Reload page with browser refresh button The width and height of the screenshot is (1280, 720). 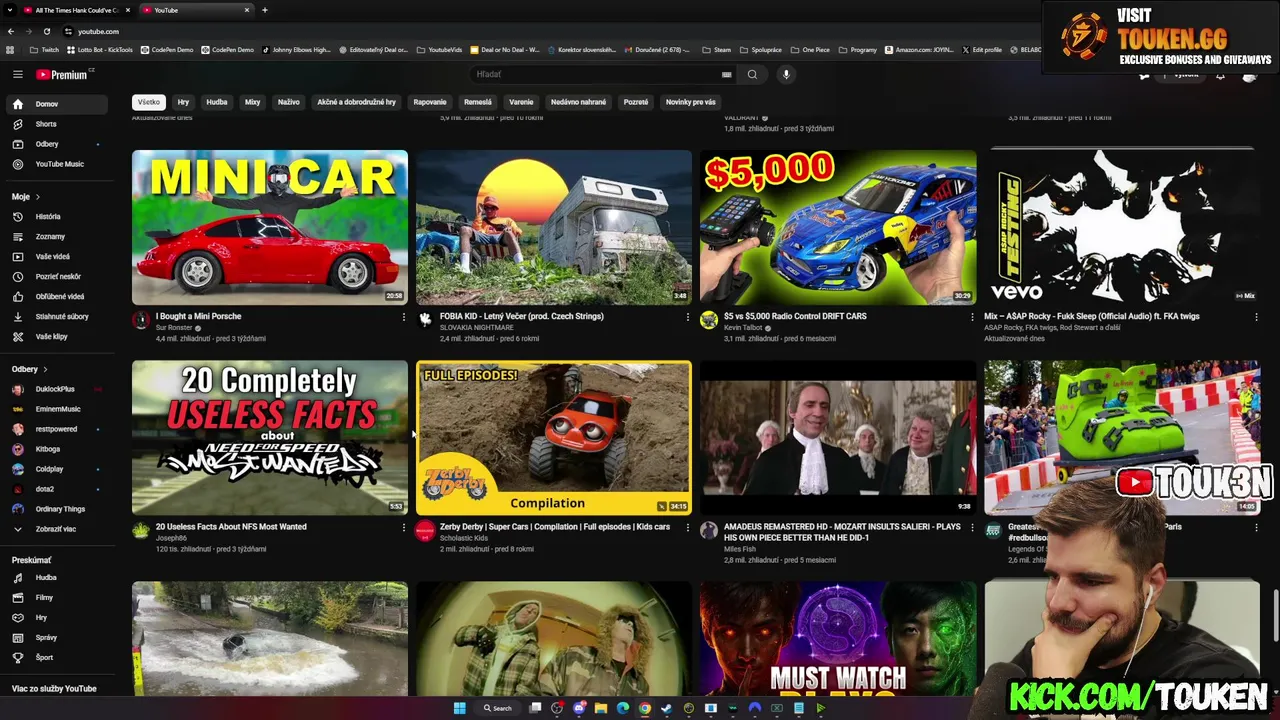click(x=46, y=31)
